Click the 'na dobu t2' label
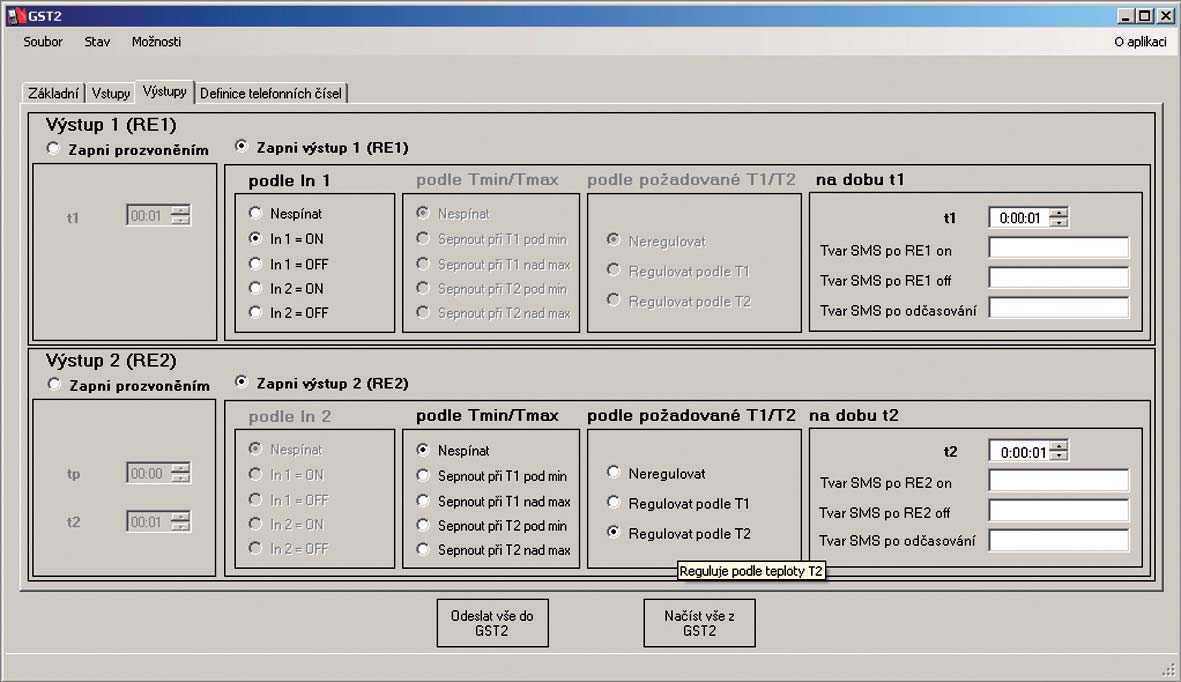Image resolution: width=1181 pixels, height=682 pixels. 853,415
